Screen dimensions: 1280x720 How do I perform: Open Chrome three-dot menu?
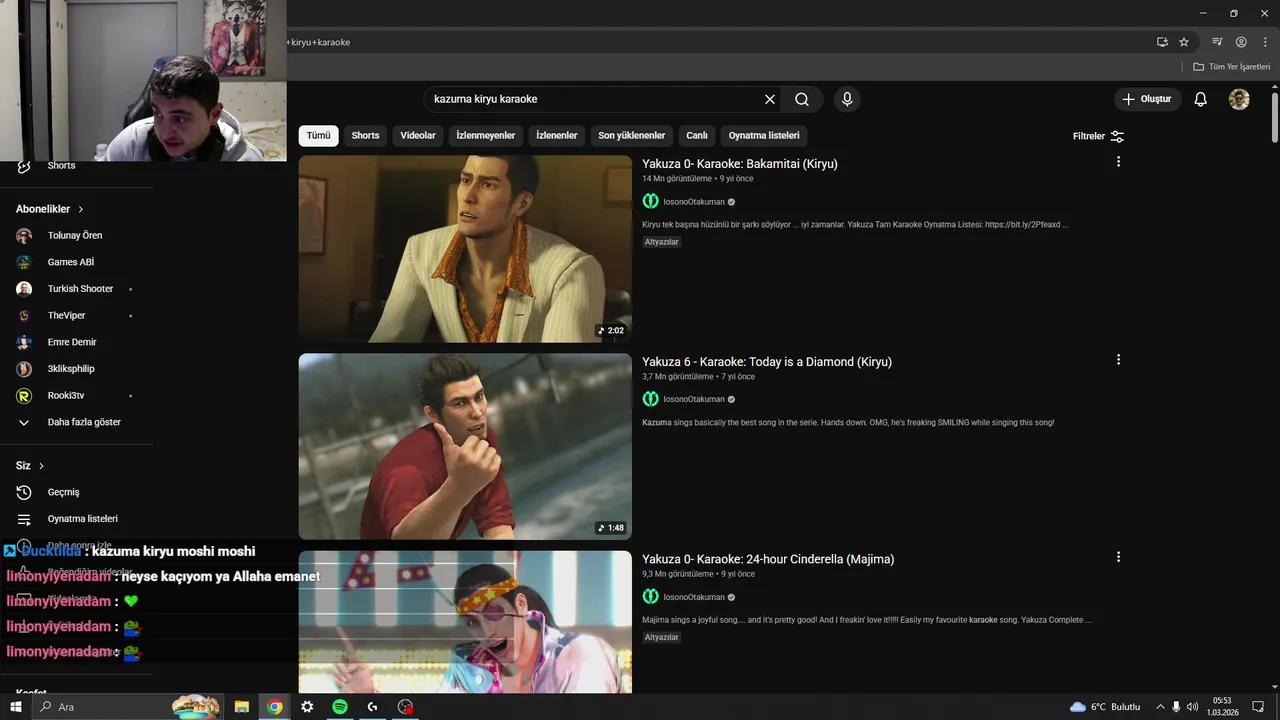(x=1265, y=42)
